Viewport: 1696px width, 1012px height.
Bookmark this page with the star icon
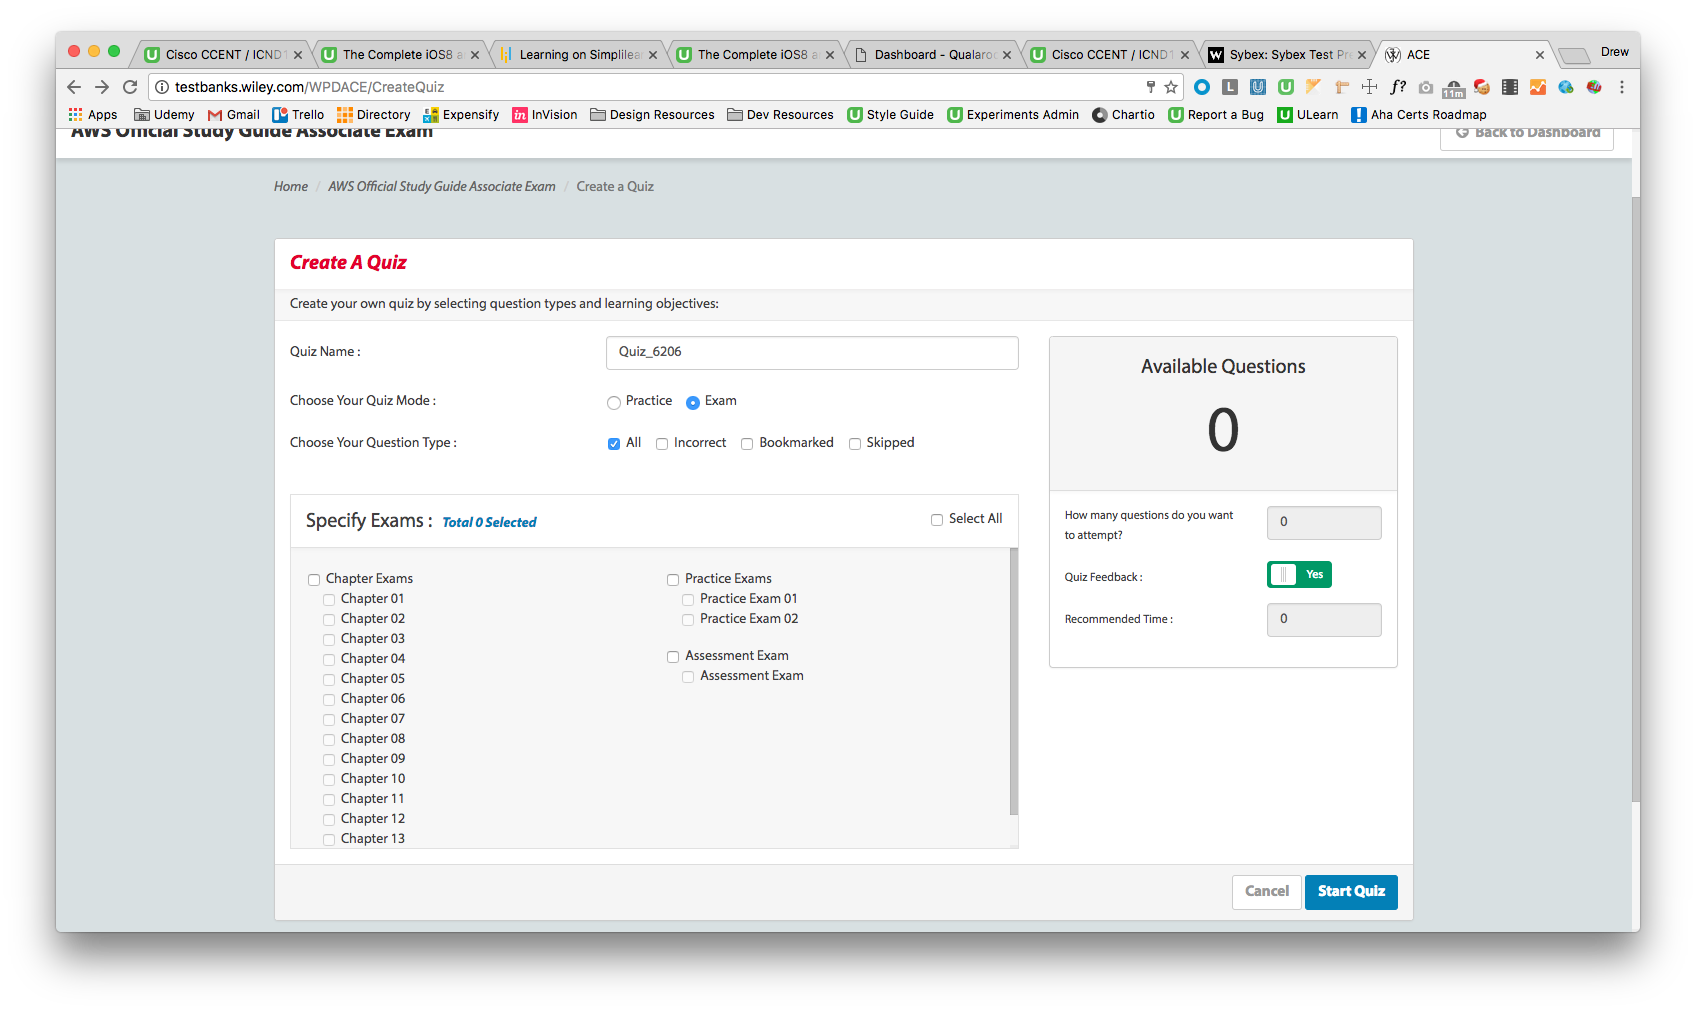click(x=1171, y=87)
